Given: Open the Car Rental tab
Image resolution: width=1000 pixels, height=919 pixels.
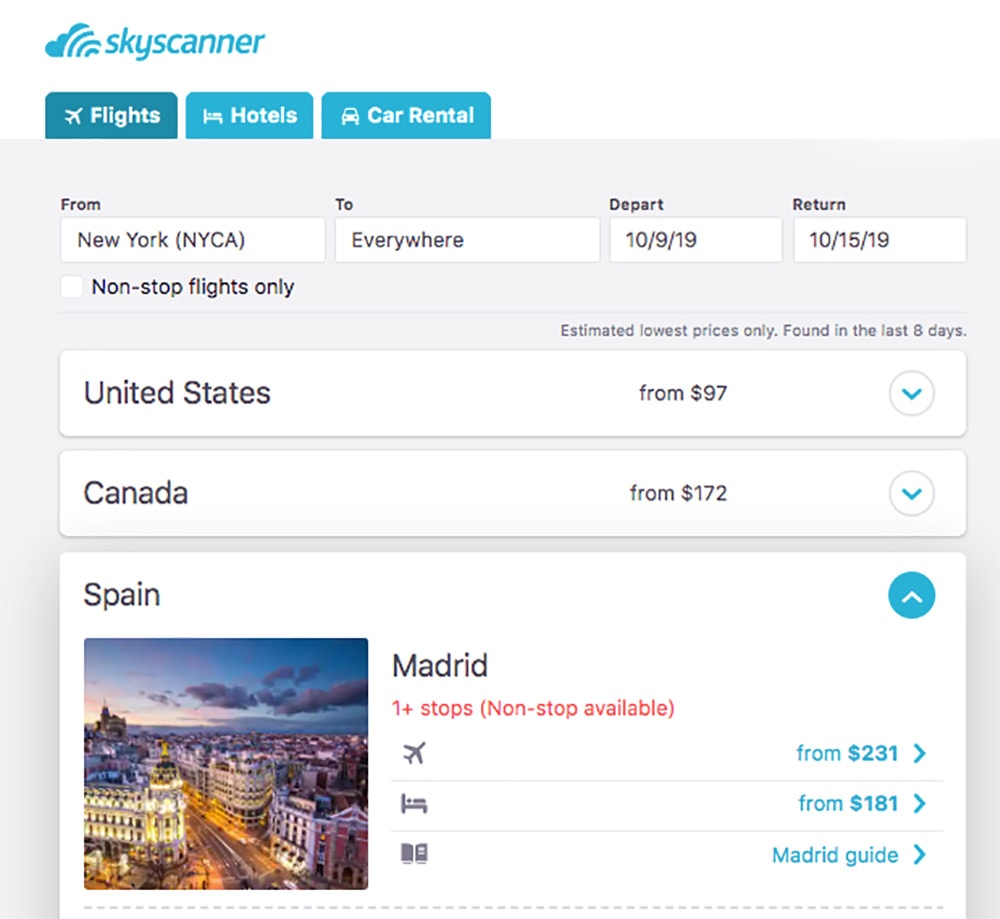Looking at the screenshot, I should pyautogui.click(x=406, y=116).
